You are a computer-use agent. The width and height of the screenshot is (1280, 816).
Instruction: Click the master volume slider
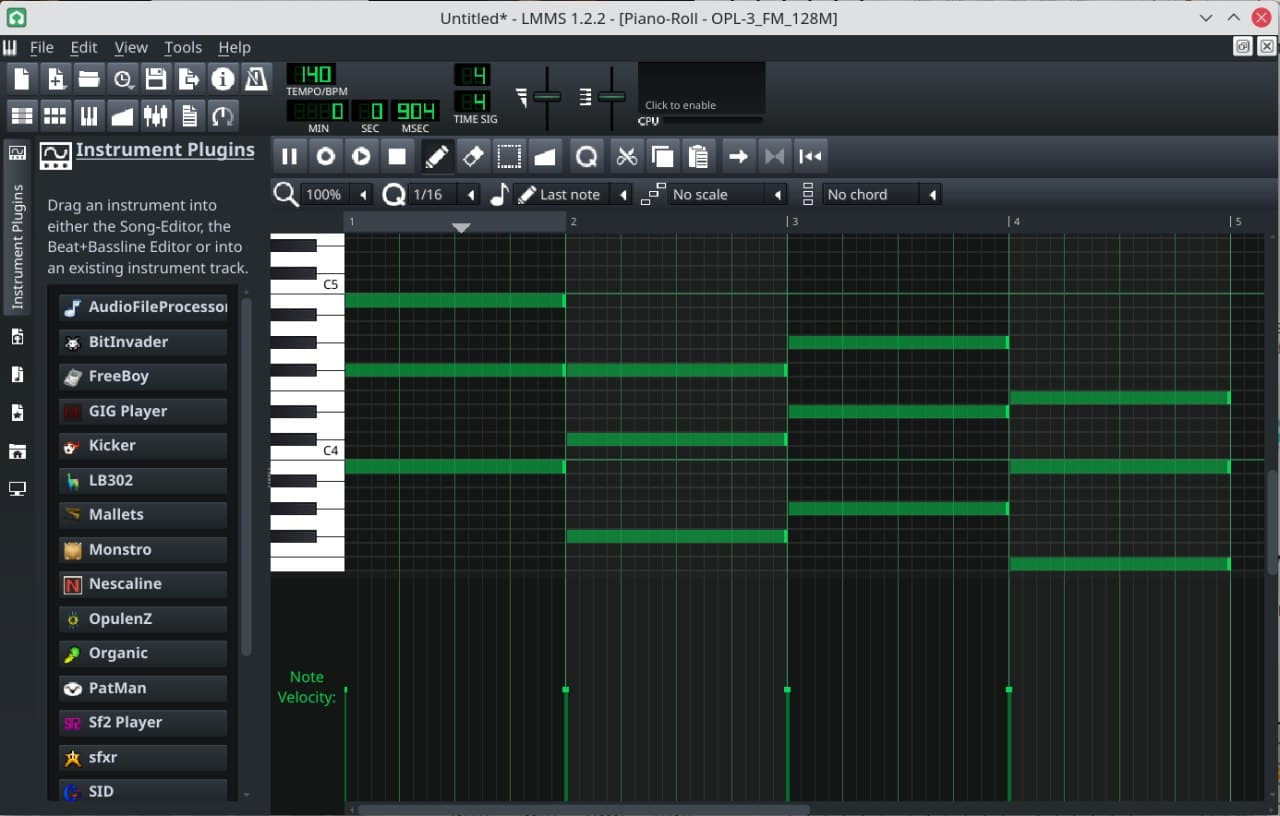547,97
